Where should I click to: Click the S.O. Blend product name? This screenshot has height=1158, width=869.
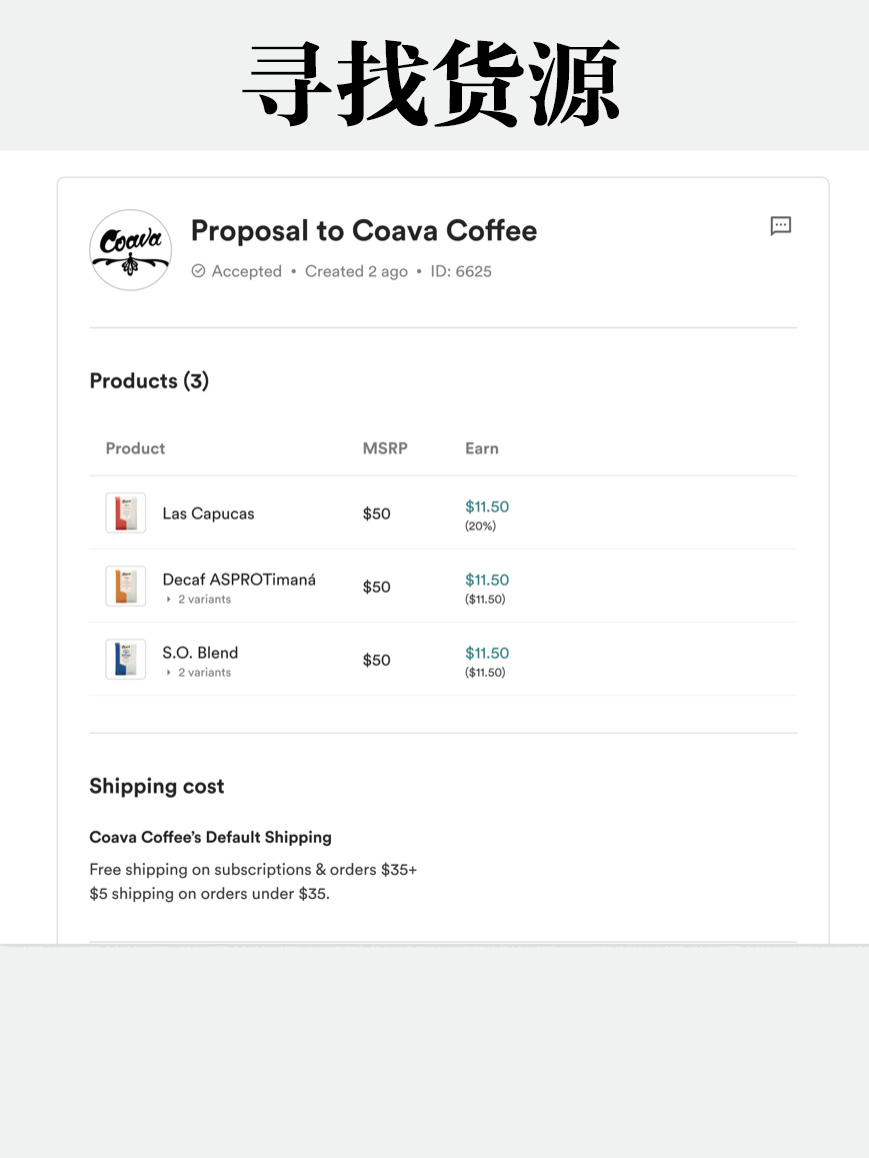click(200, 653)
